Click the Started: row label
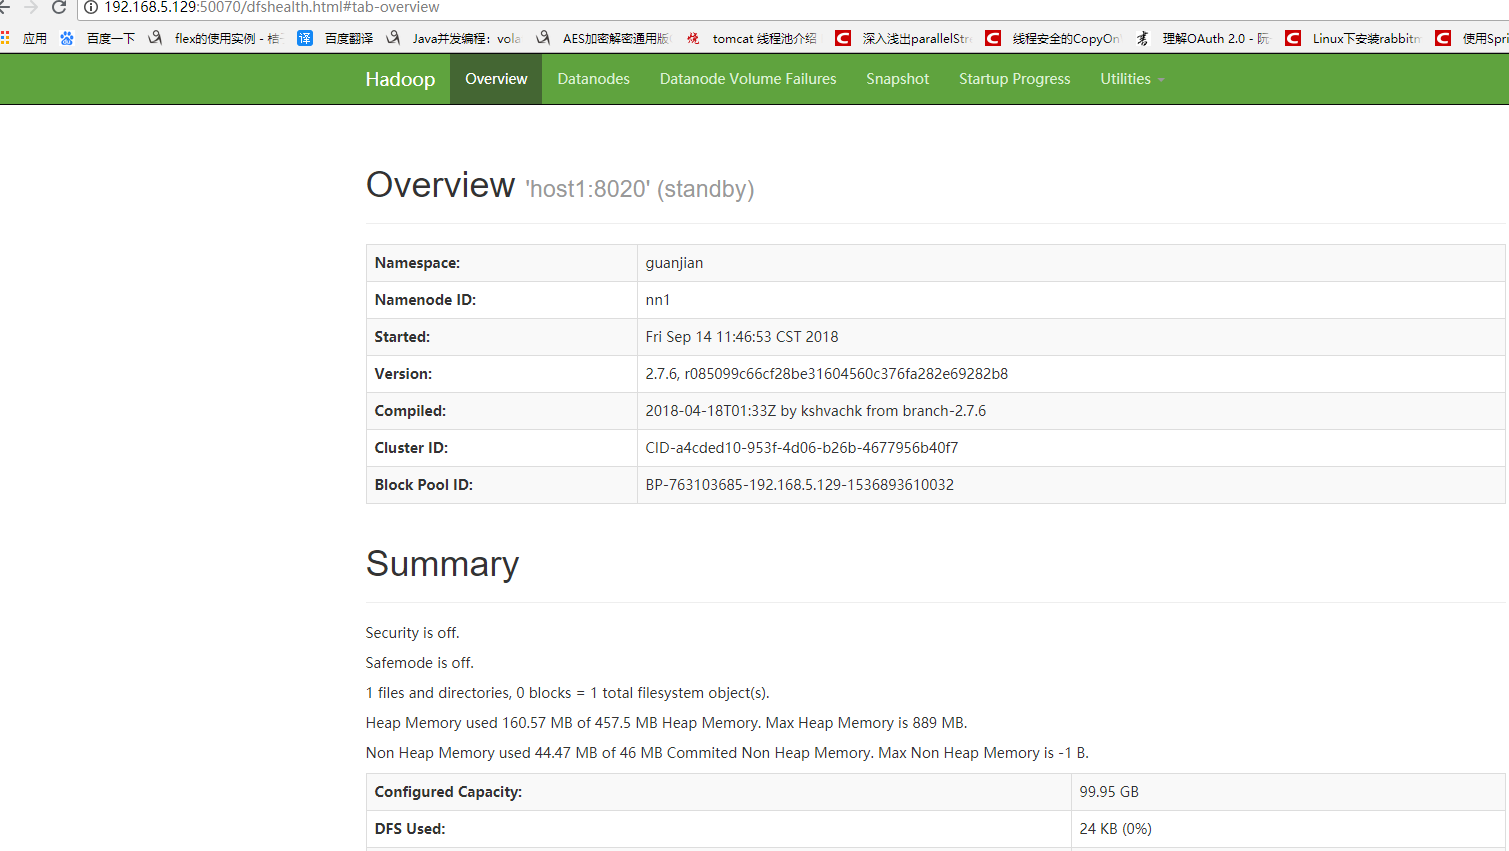This screenshot has width=1509, height=851. 402,337
